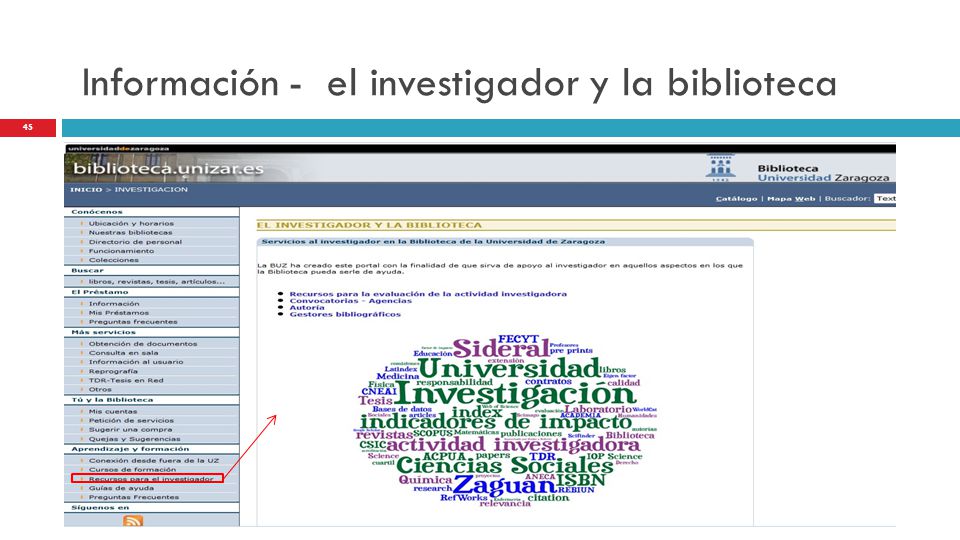
Task: Click the El Préstamo section header
Action: 100,292
